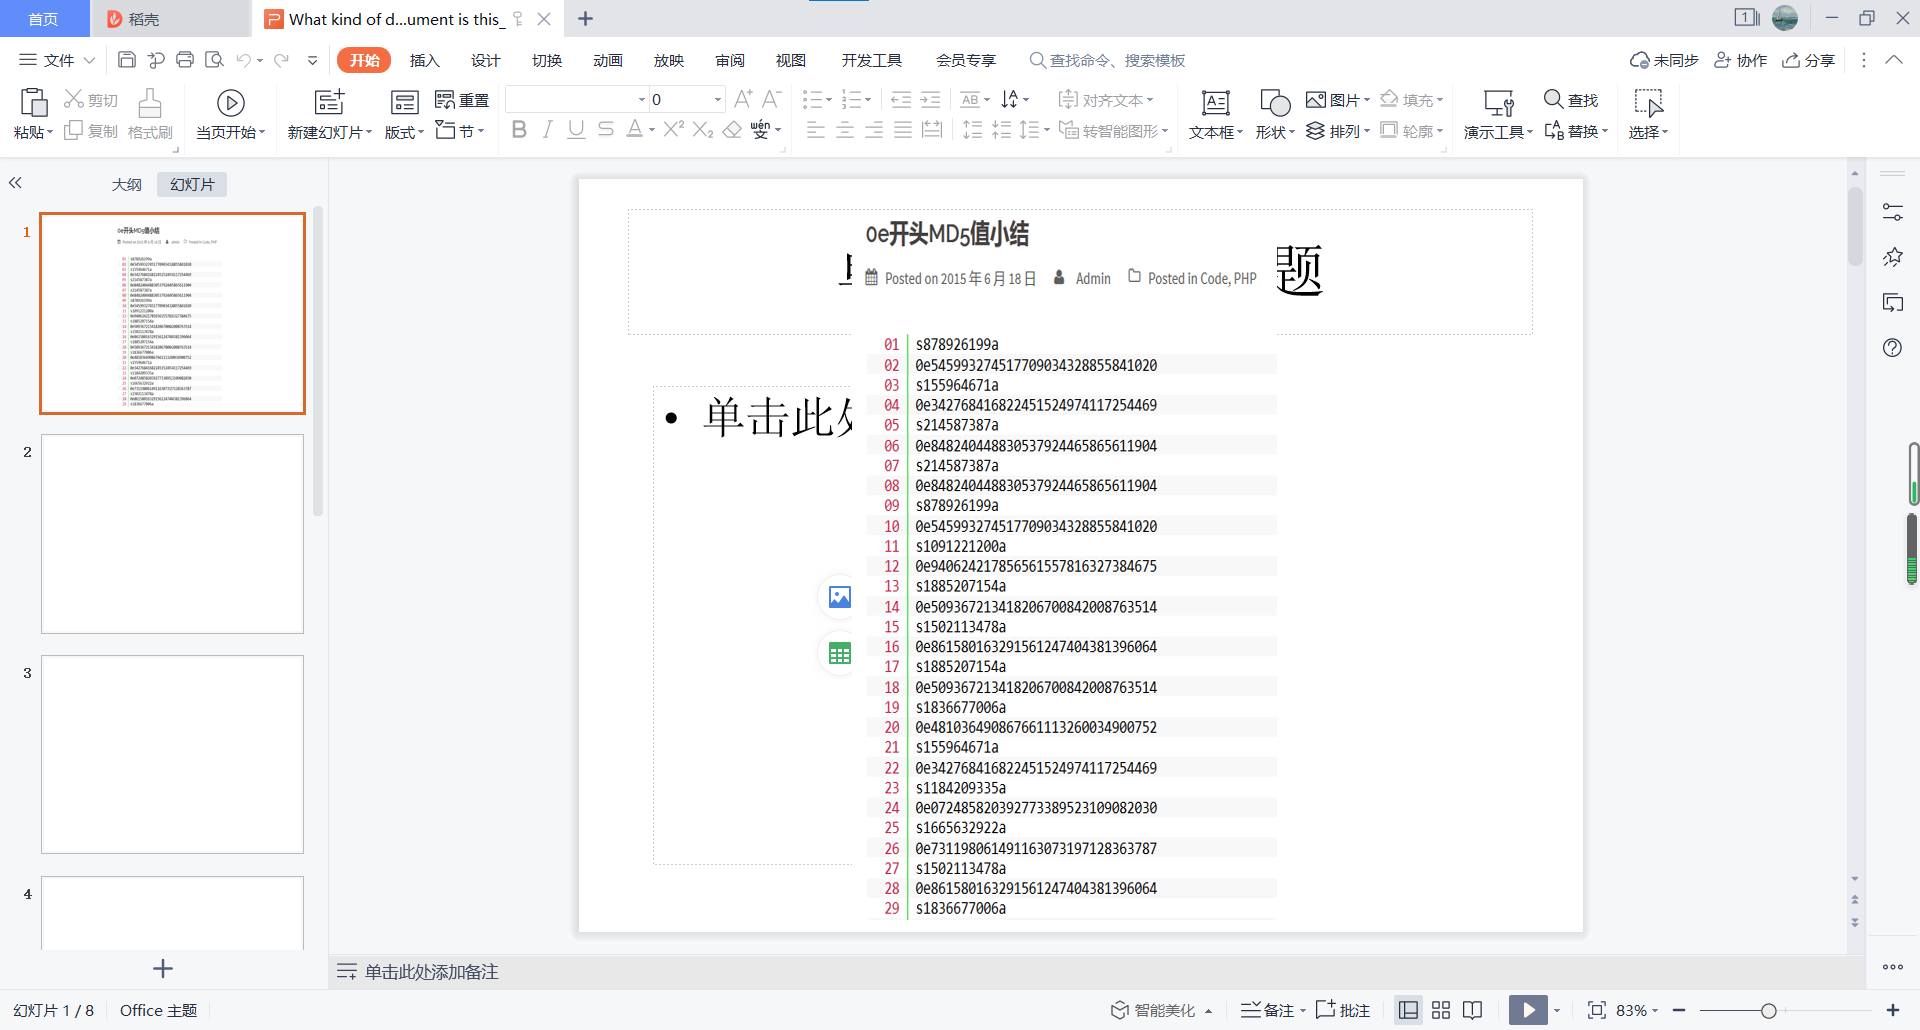Switch to the 大纲 outline tab

[x=126, y=184]
